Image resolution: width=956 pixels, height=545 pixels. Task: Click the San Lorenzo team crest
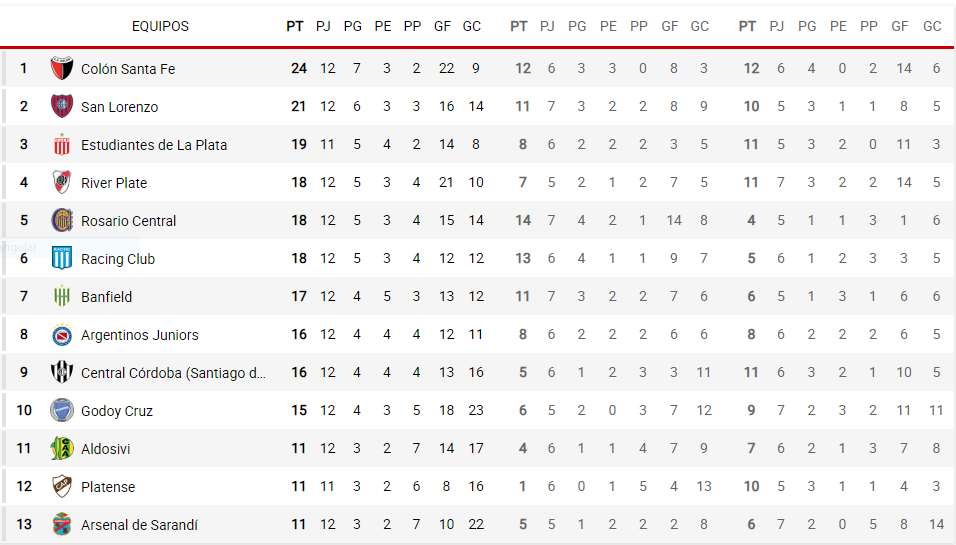[62, 106]
